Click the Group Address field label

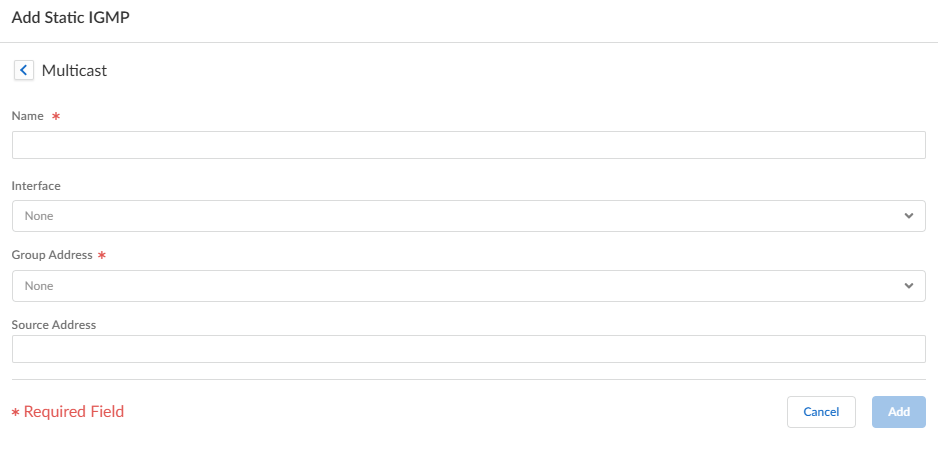click(52, 255)
